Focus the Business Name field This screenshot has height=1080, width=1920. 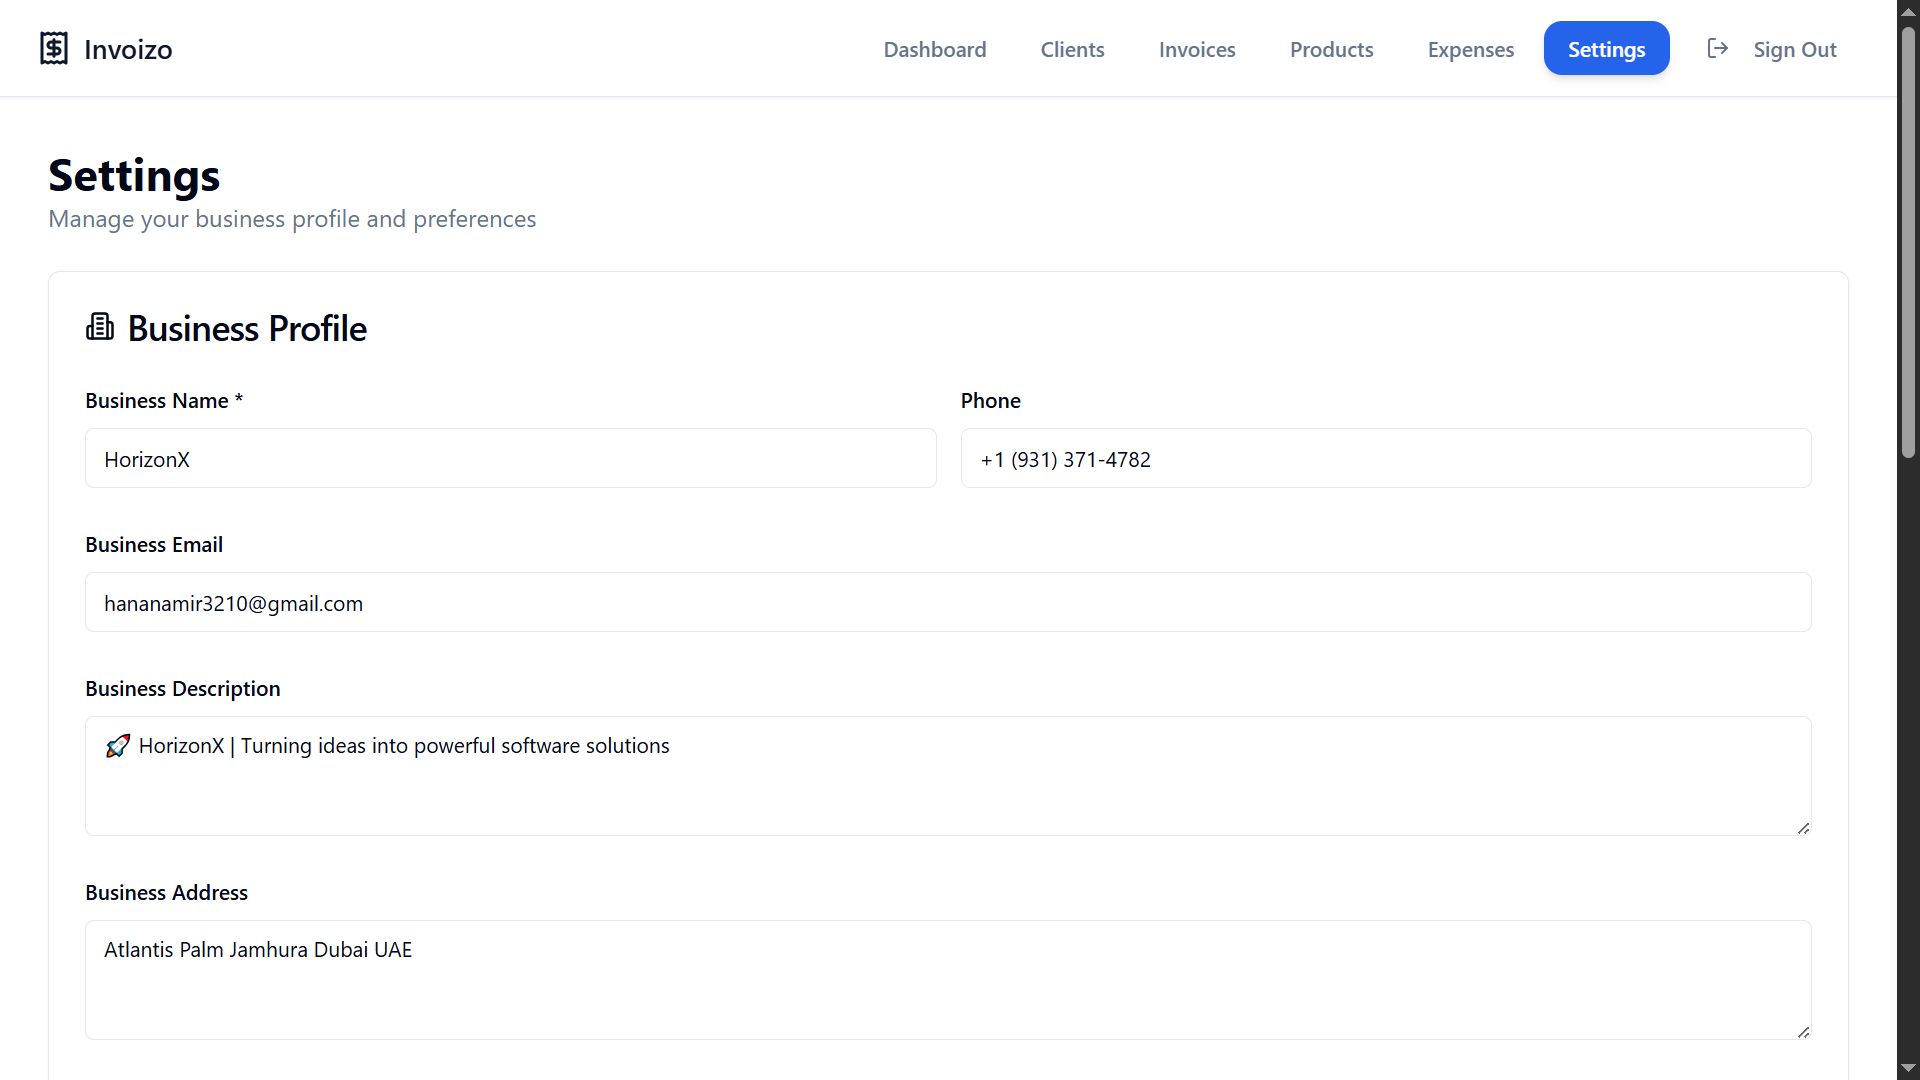pyautogui.click(x=510, y=459)
